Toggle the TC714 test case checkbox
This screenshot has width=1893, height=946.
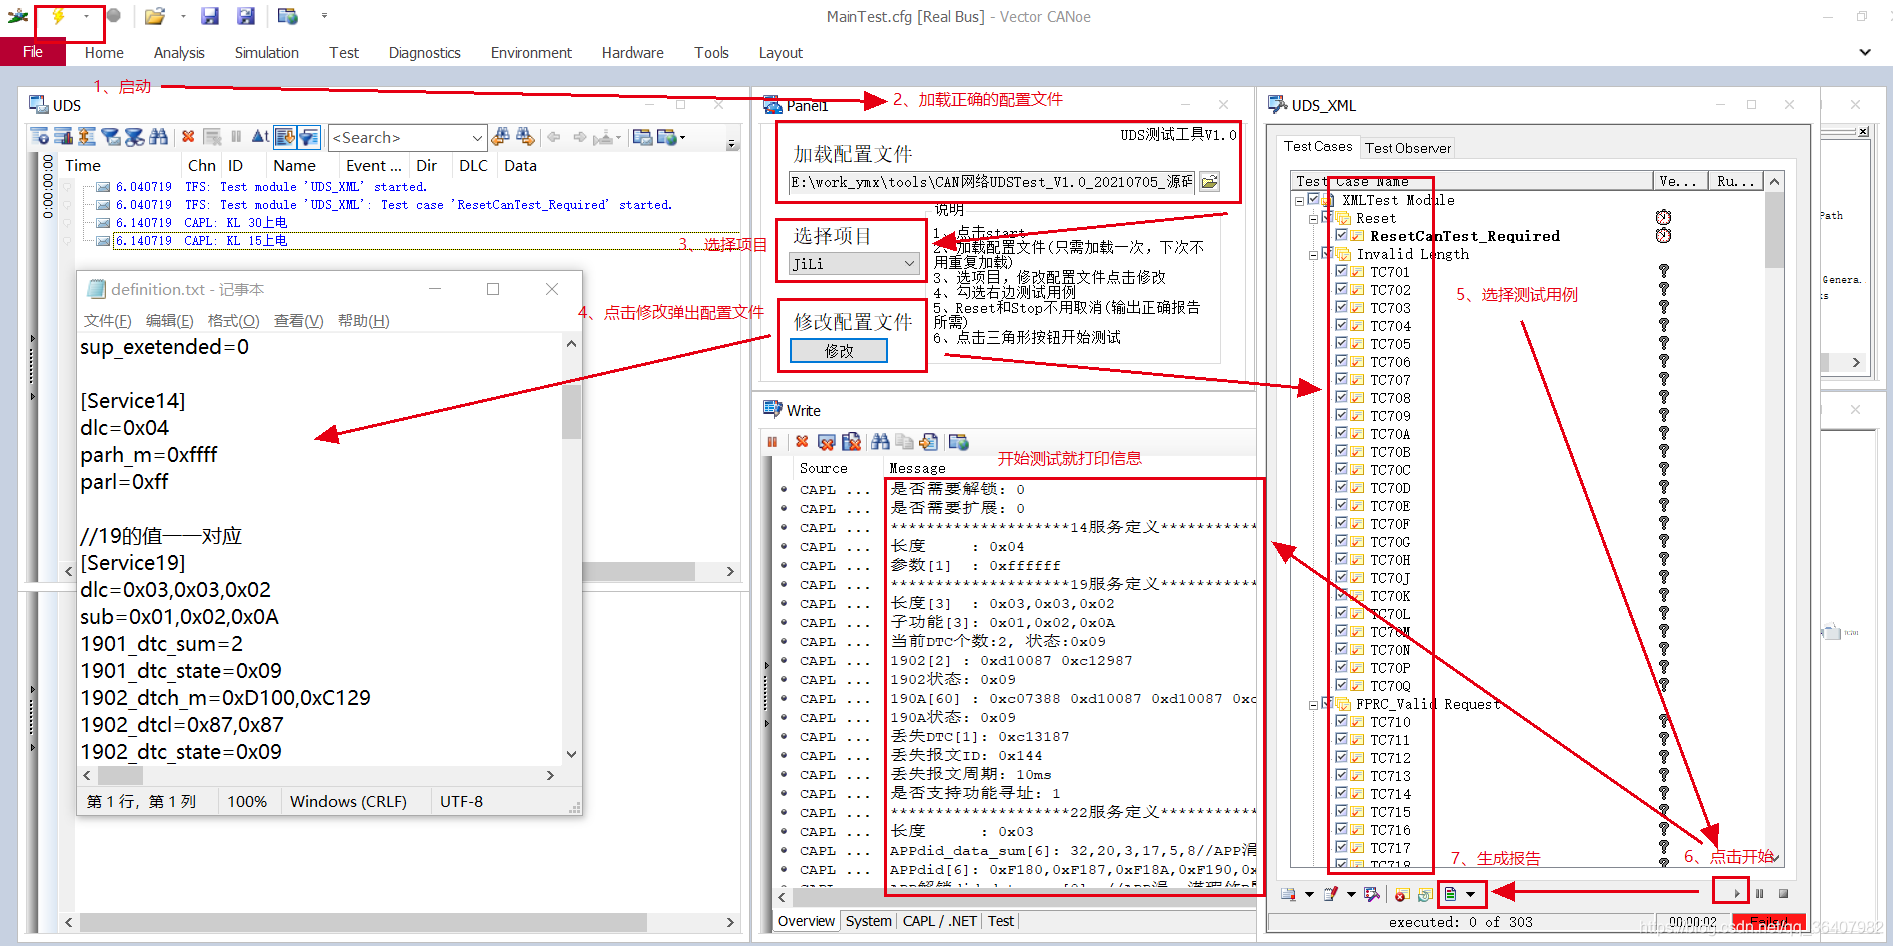(1342, 793)
